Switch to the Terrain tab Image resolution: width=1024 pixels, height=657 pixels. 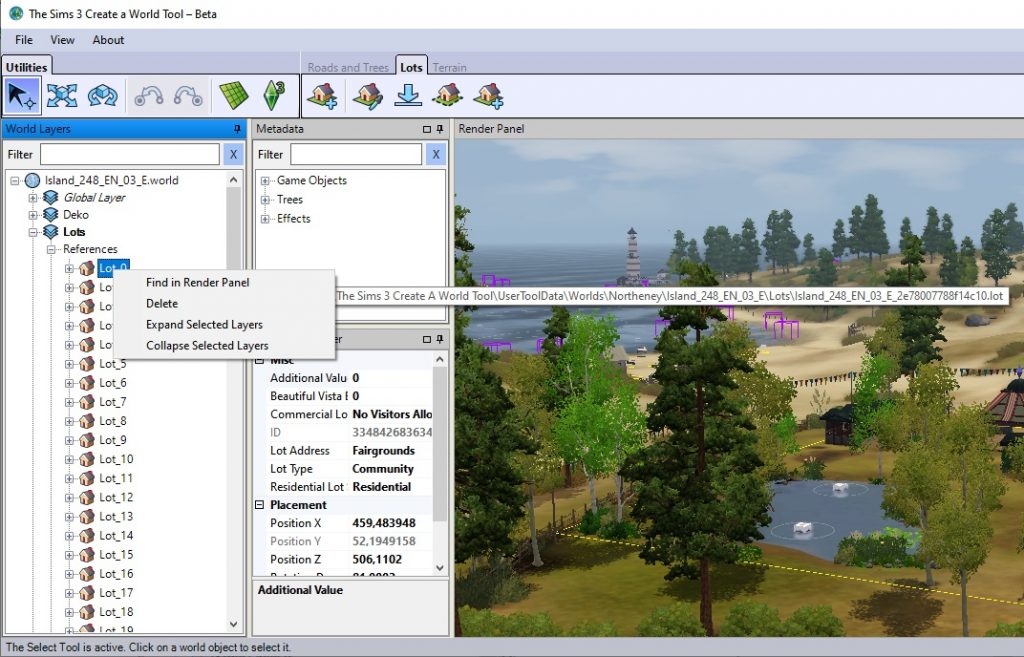(449, 67)
